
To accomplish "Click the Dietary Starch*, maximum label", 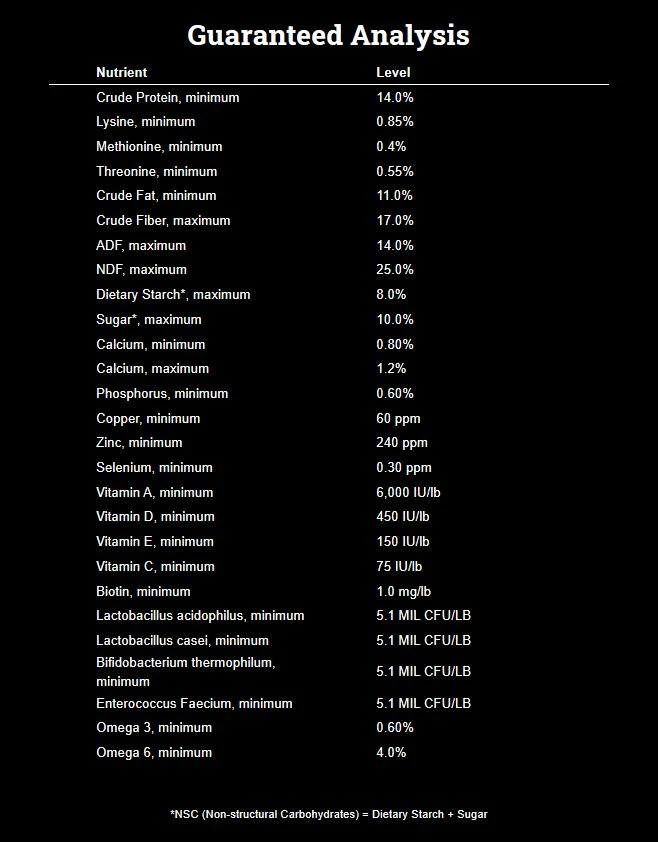I will tap(173, 294).
